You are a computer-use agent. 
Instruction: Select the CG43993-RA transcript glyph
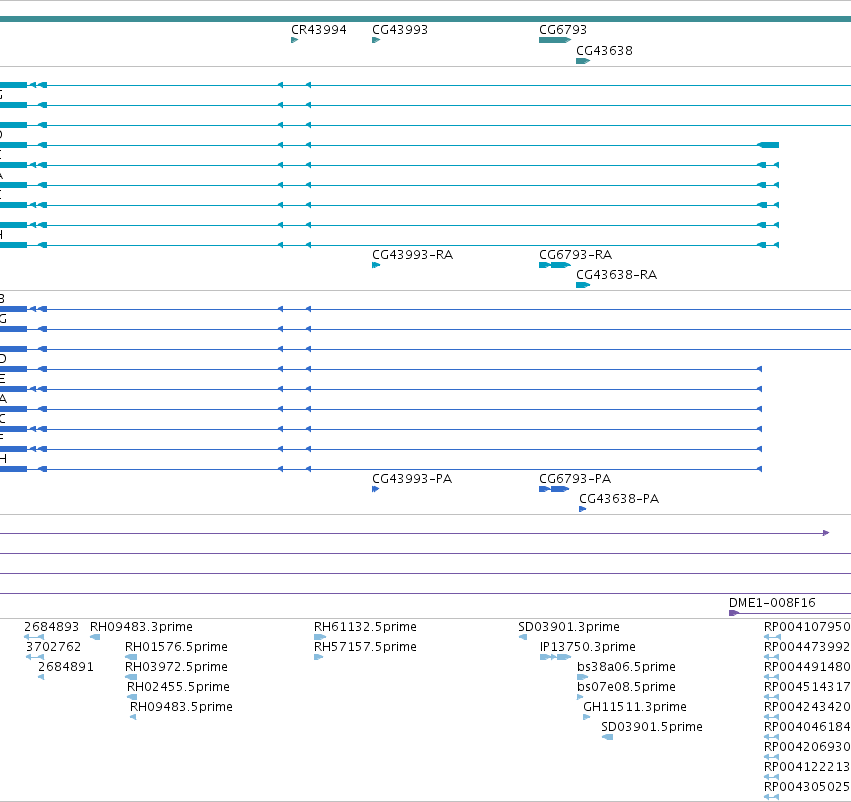[376, 265]
